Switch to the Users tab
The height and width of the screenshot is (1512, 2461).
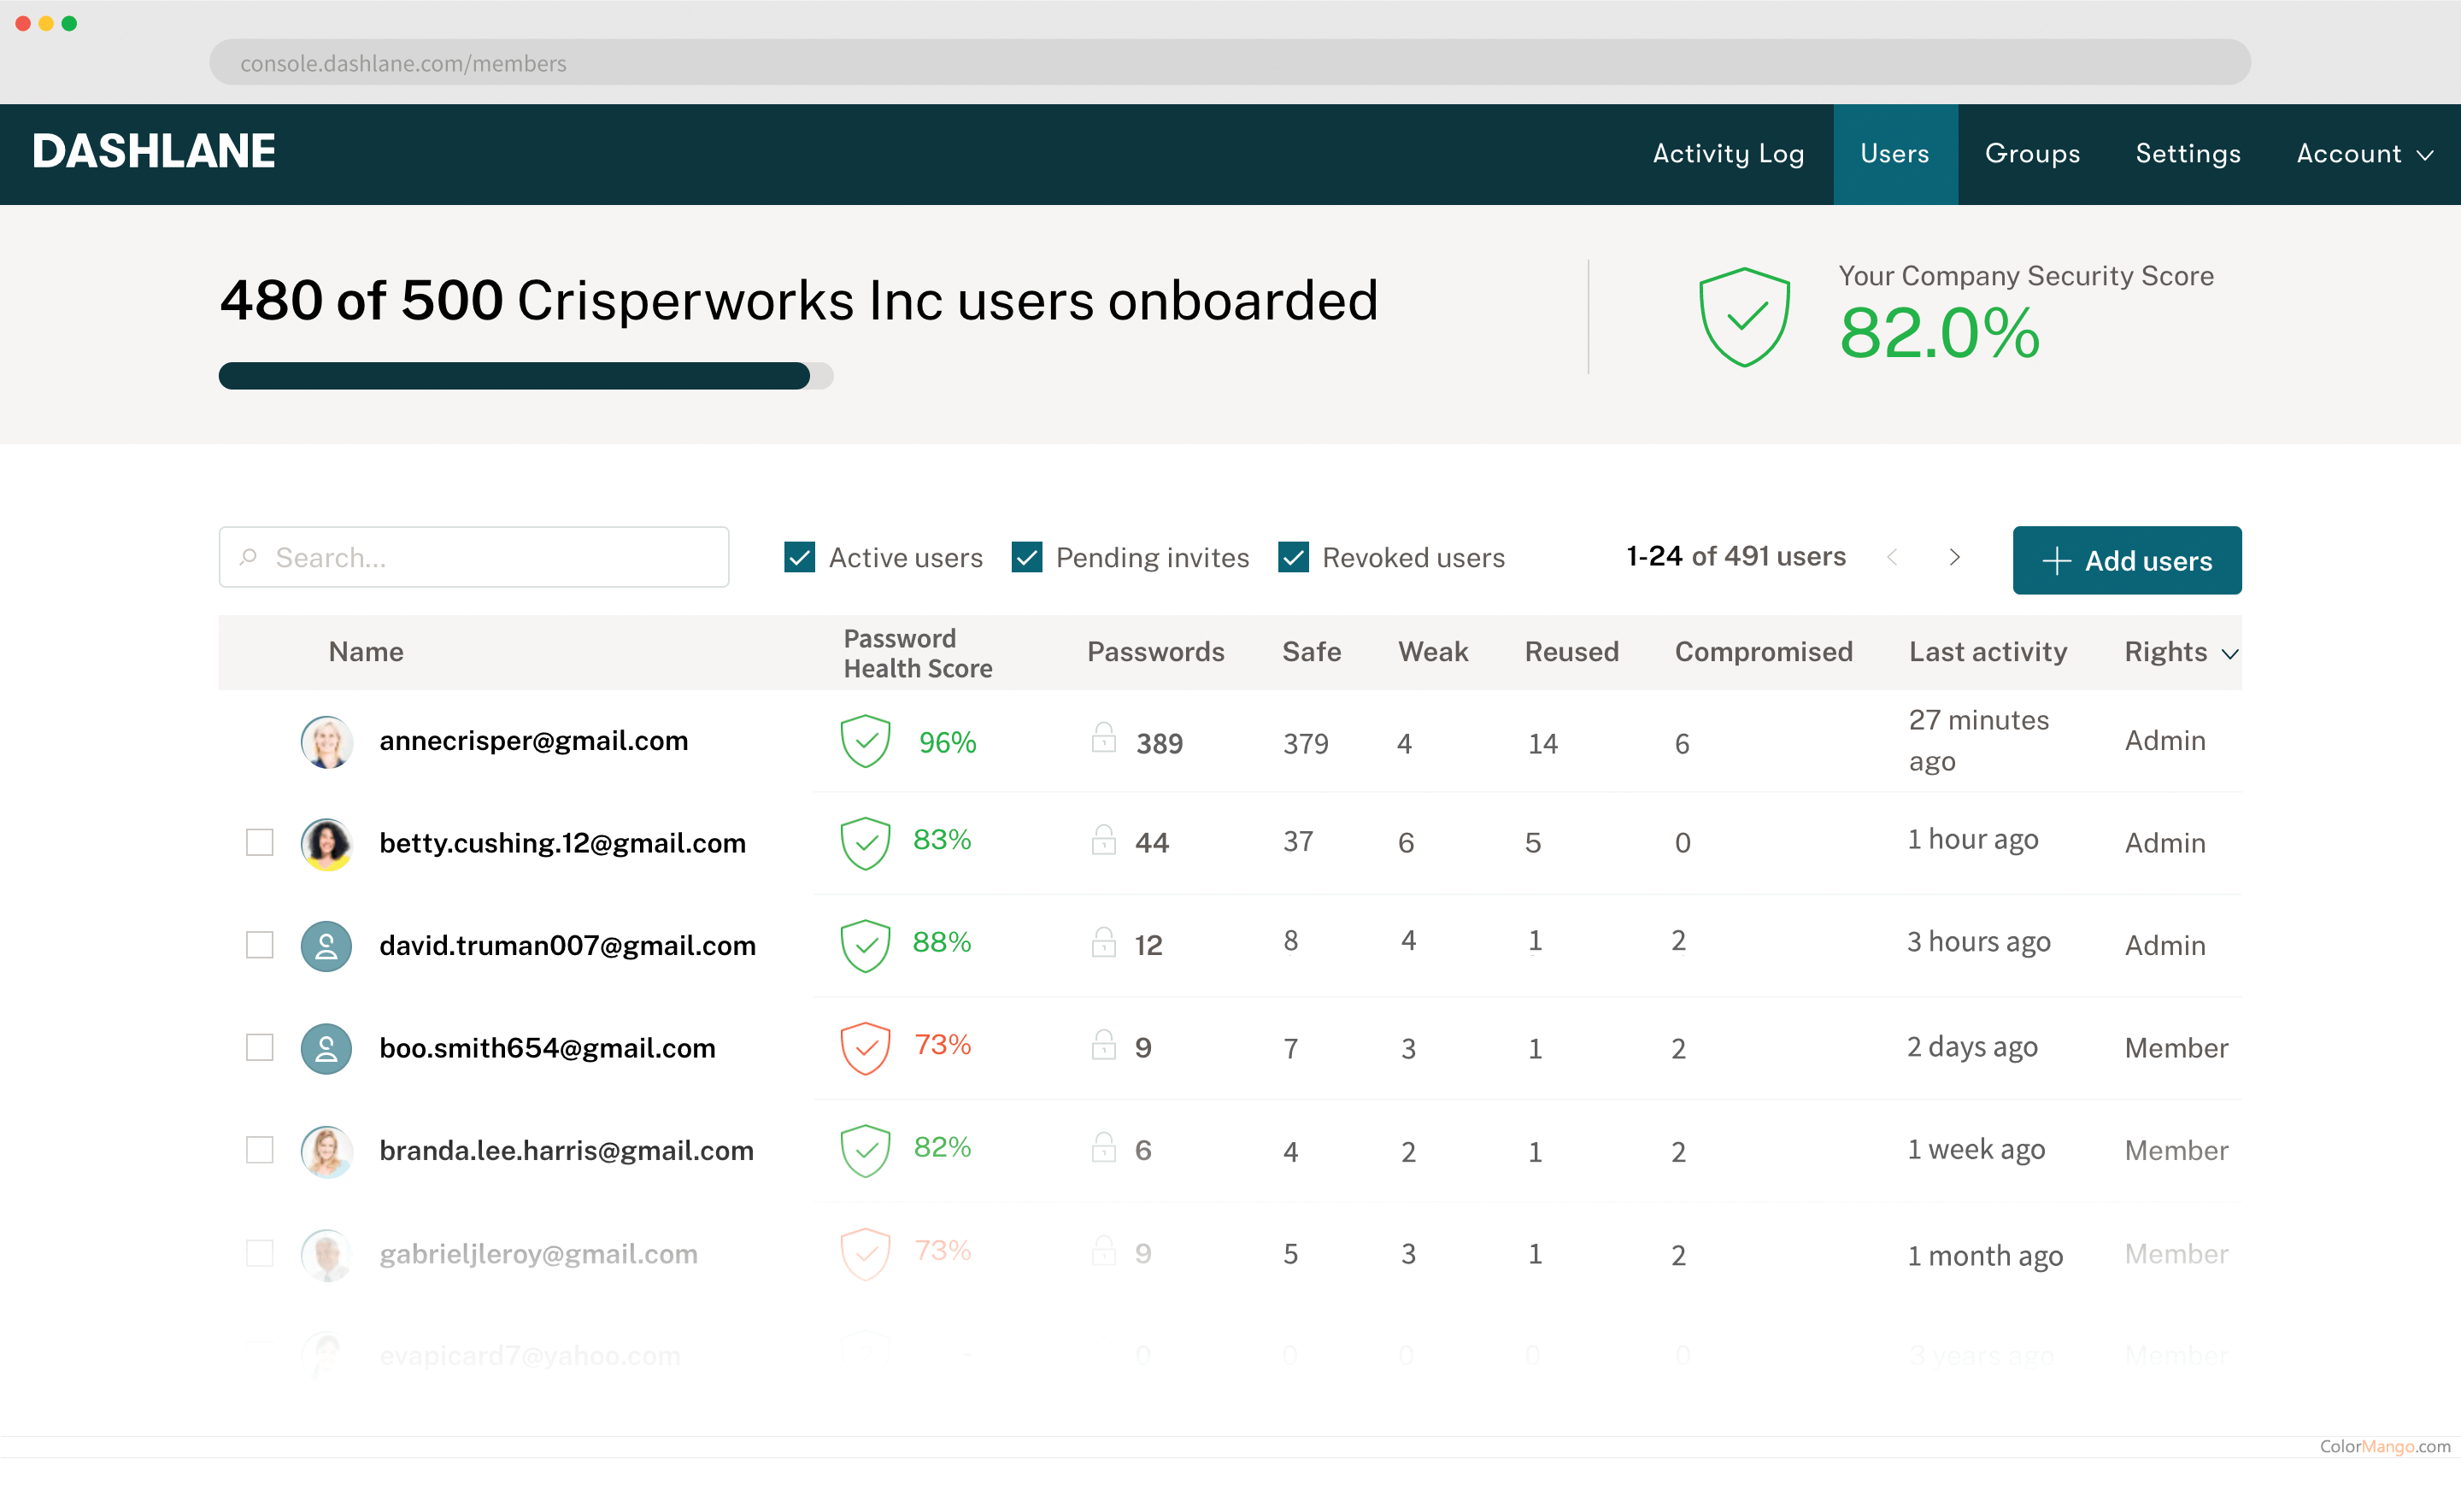click(1895, 154)
